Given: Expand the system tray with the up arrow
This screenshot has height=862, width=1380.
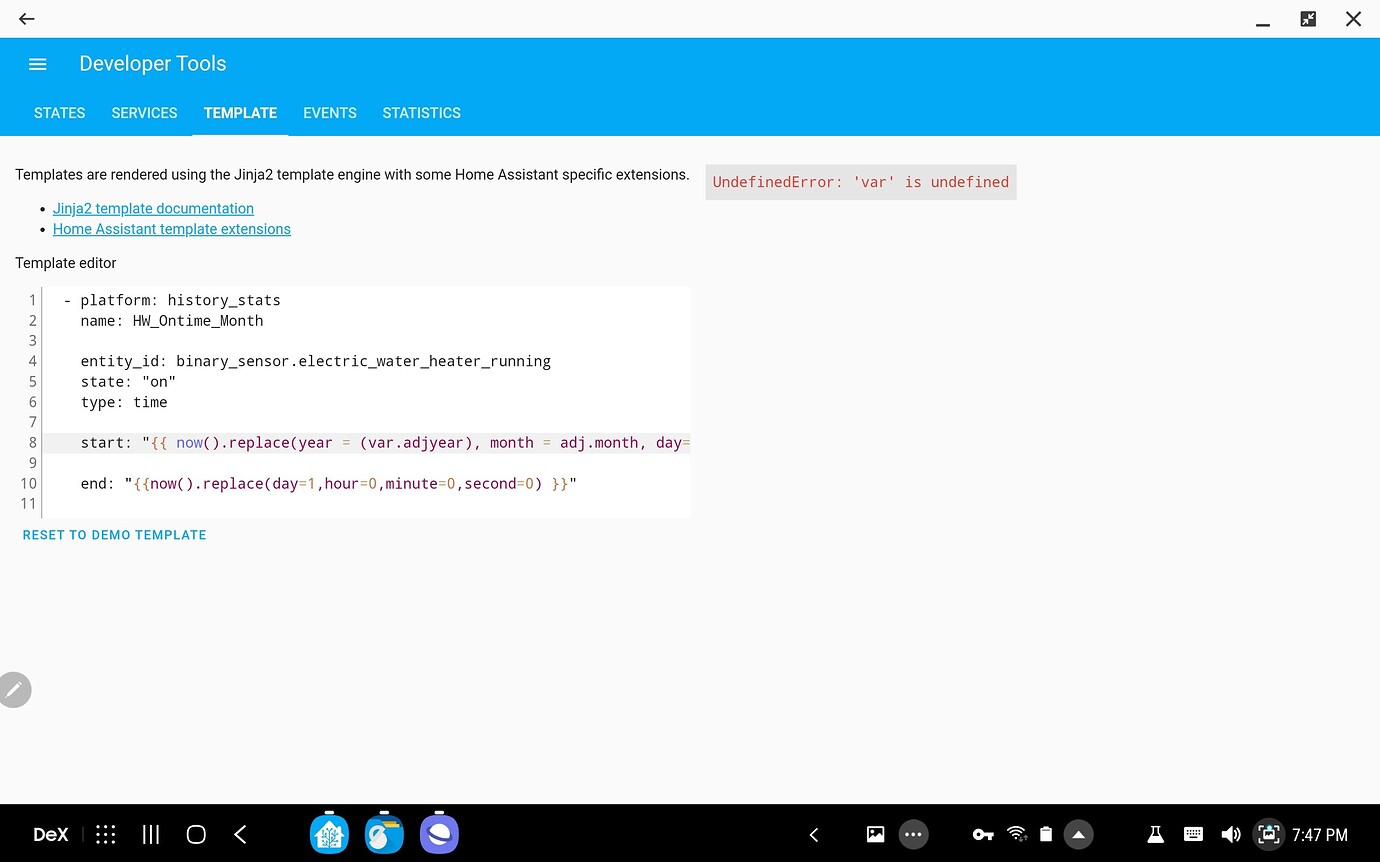Looking at the screenshot, I should pos(1078,834).
